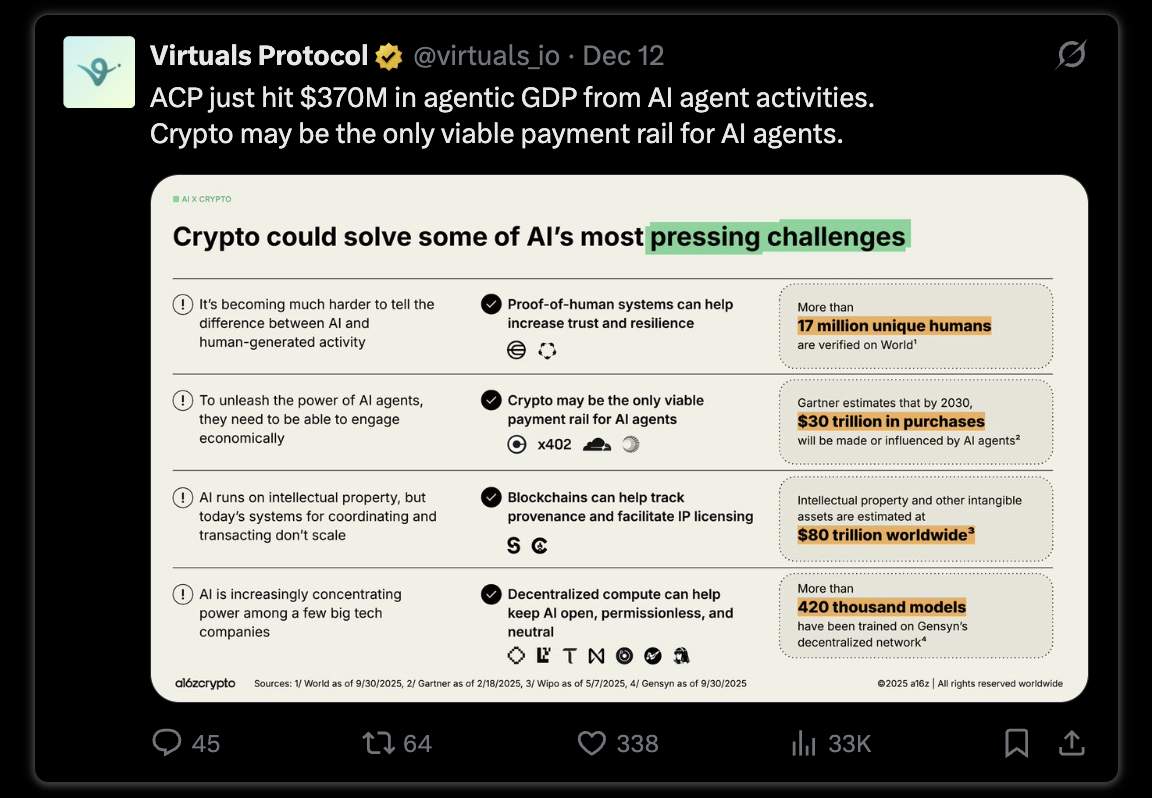This screenshot has height=798, width=1152.
Task: Click the gold verified badge
Action: click(389, 57)
